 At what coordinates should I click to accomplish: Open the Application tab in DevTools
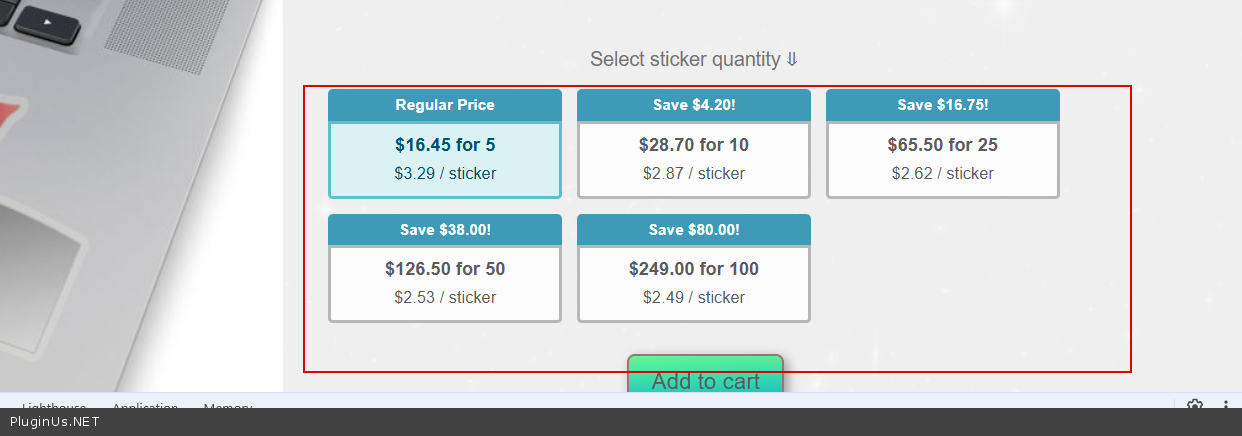point(145,404)
